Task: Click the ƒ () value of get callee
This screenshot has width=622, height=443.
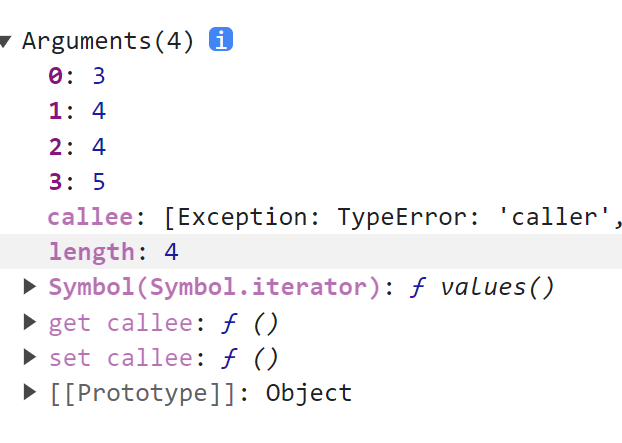Action: [x=250, y=323]
